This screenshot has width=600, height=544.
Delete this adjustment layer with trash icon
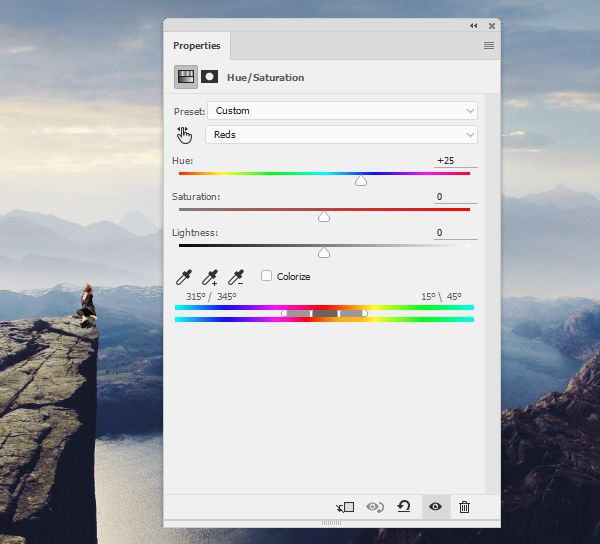[464, 507]
